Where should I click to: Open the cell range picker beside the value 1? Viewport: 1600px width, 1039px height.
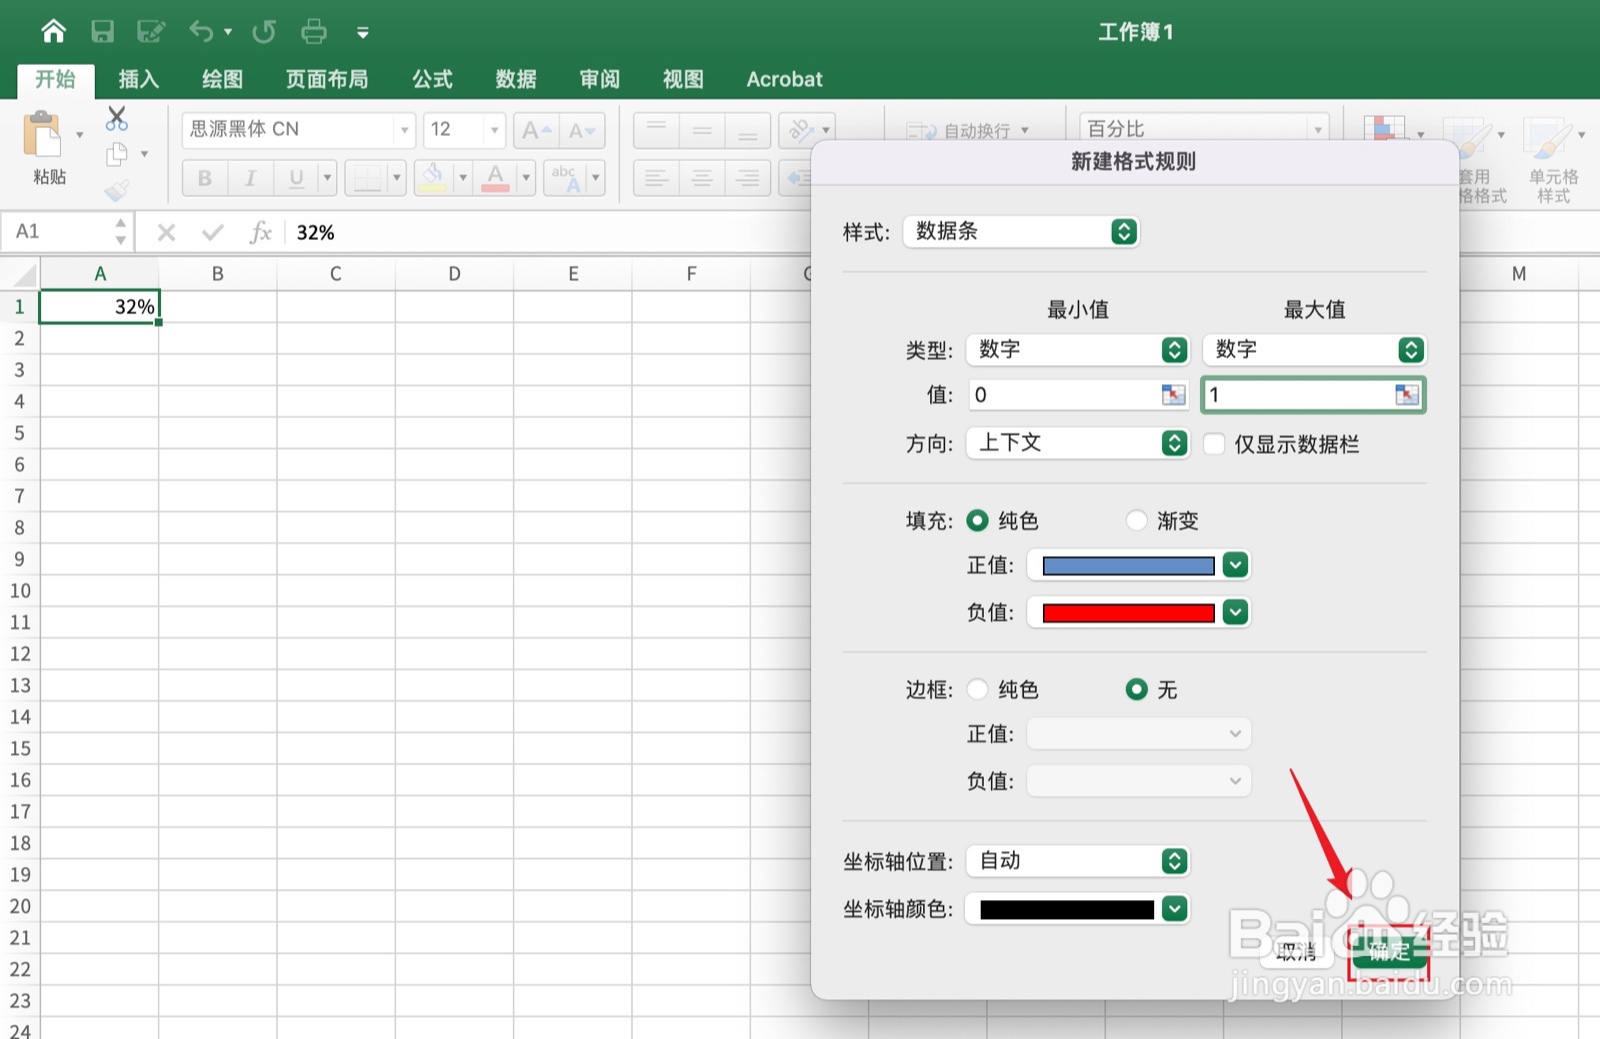1408,395
